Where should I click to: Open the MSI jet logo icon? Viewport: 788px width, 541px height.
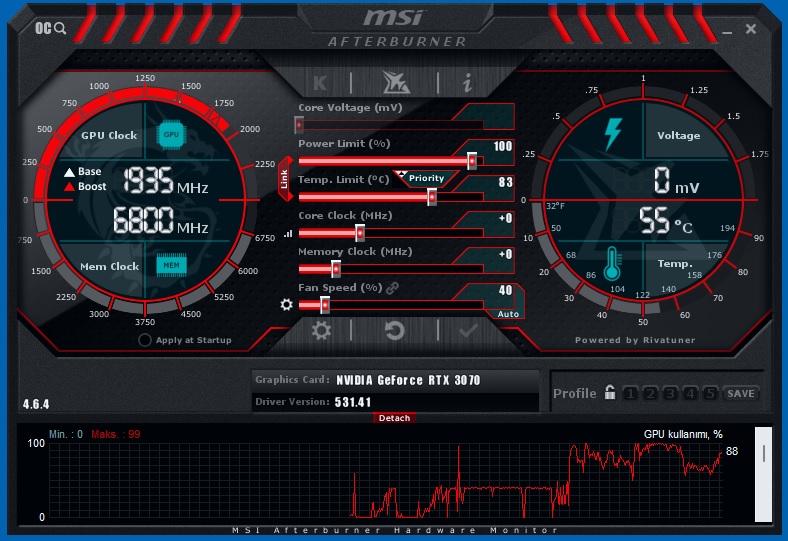[396, 82]
